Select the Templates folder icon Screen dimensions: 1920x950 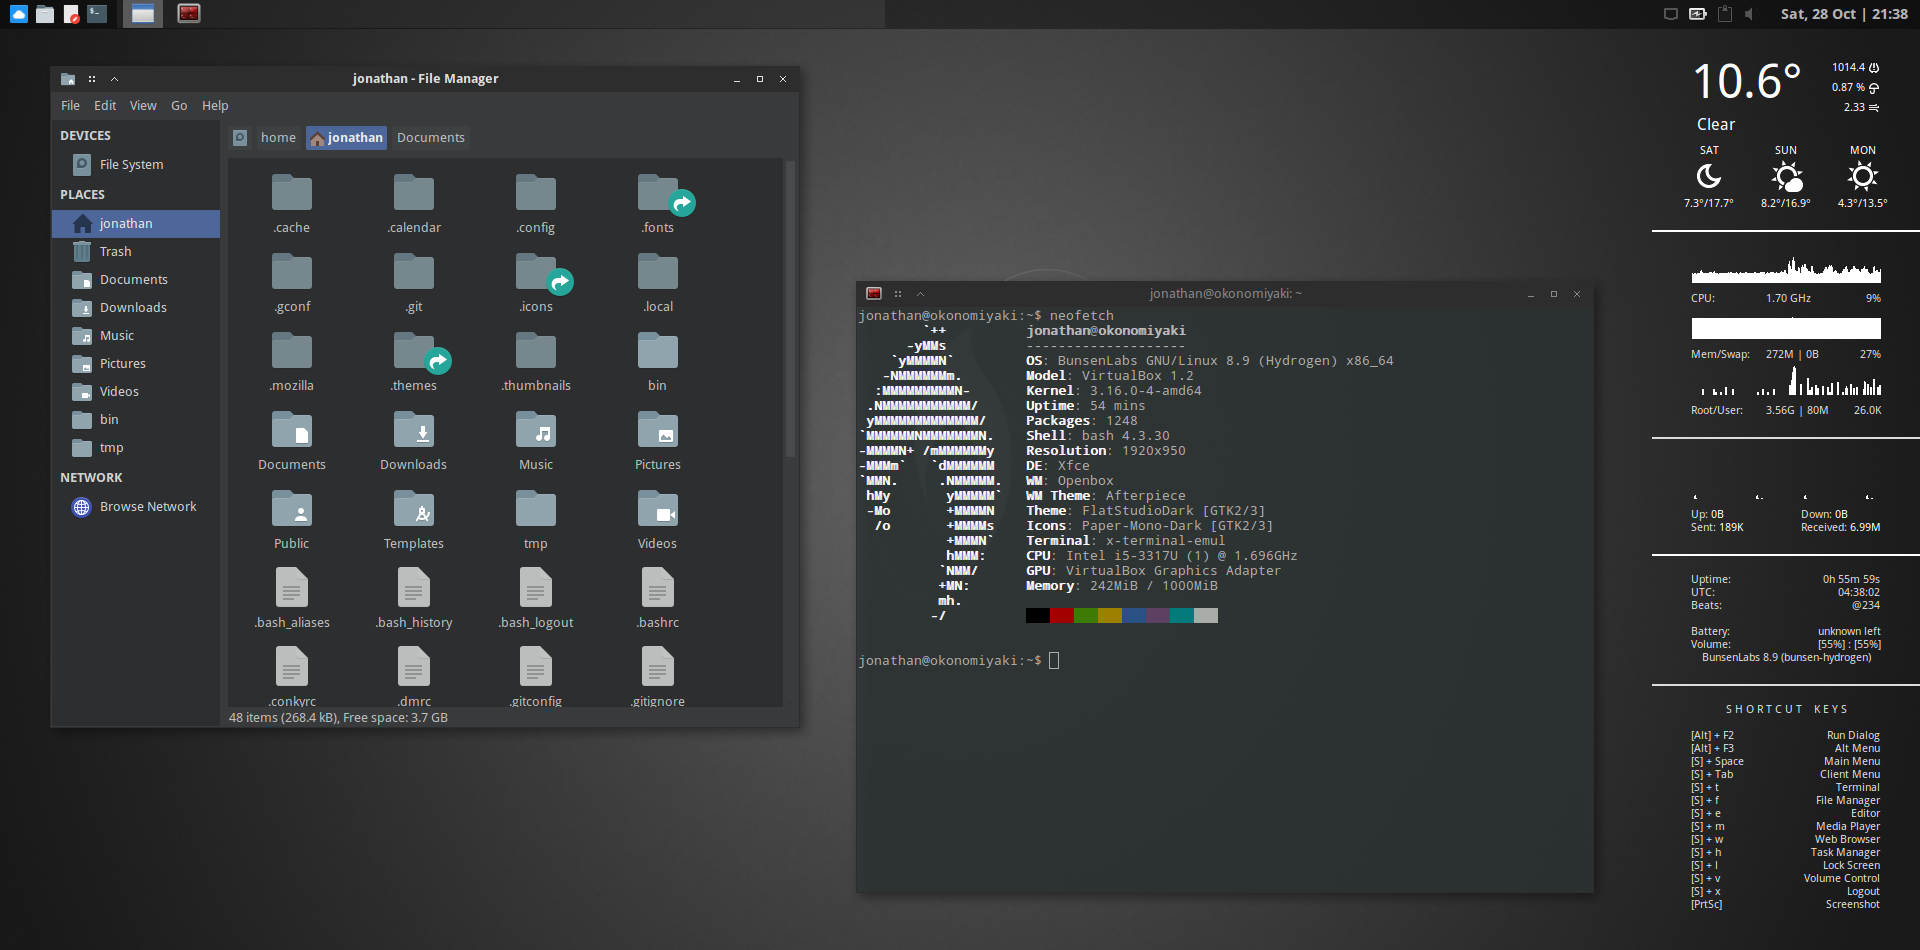pyautogui.click(x=414, y=508)
